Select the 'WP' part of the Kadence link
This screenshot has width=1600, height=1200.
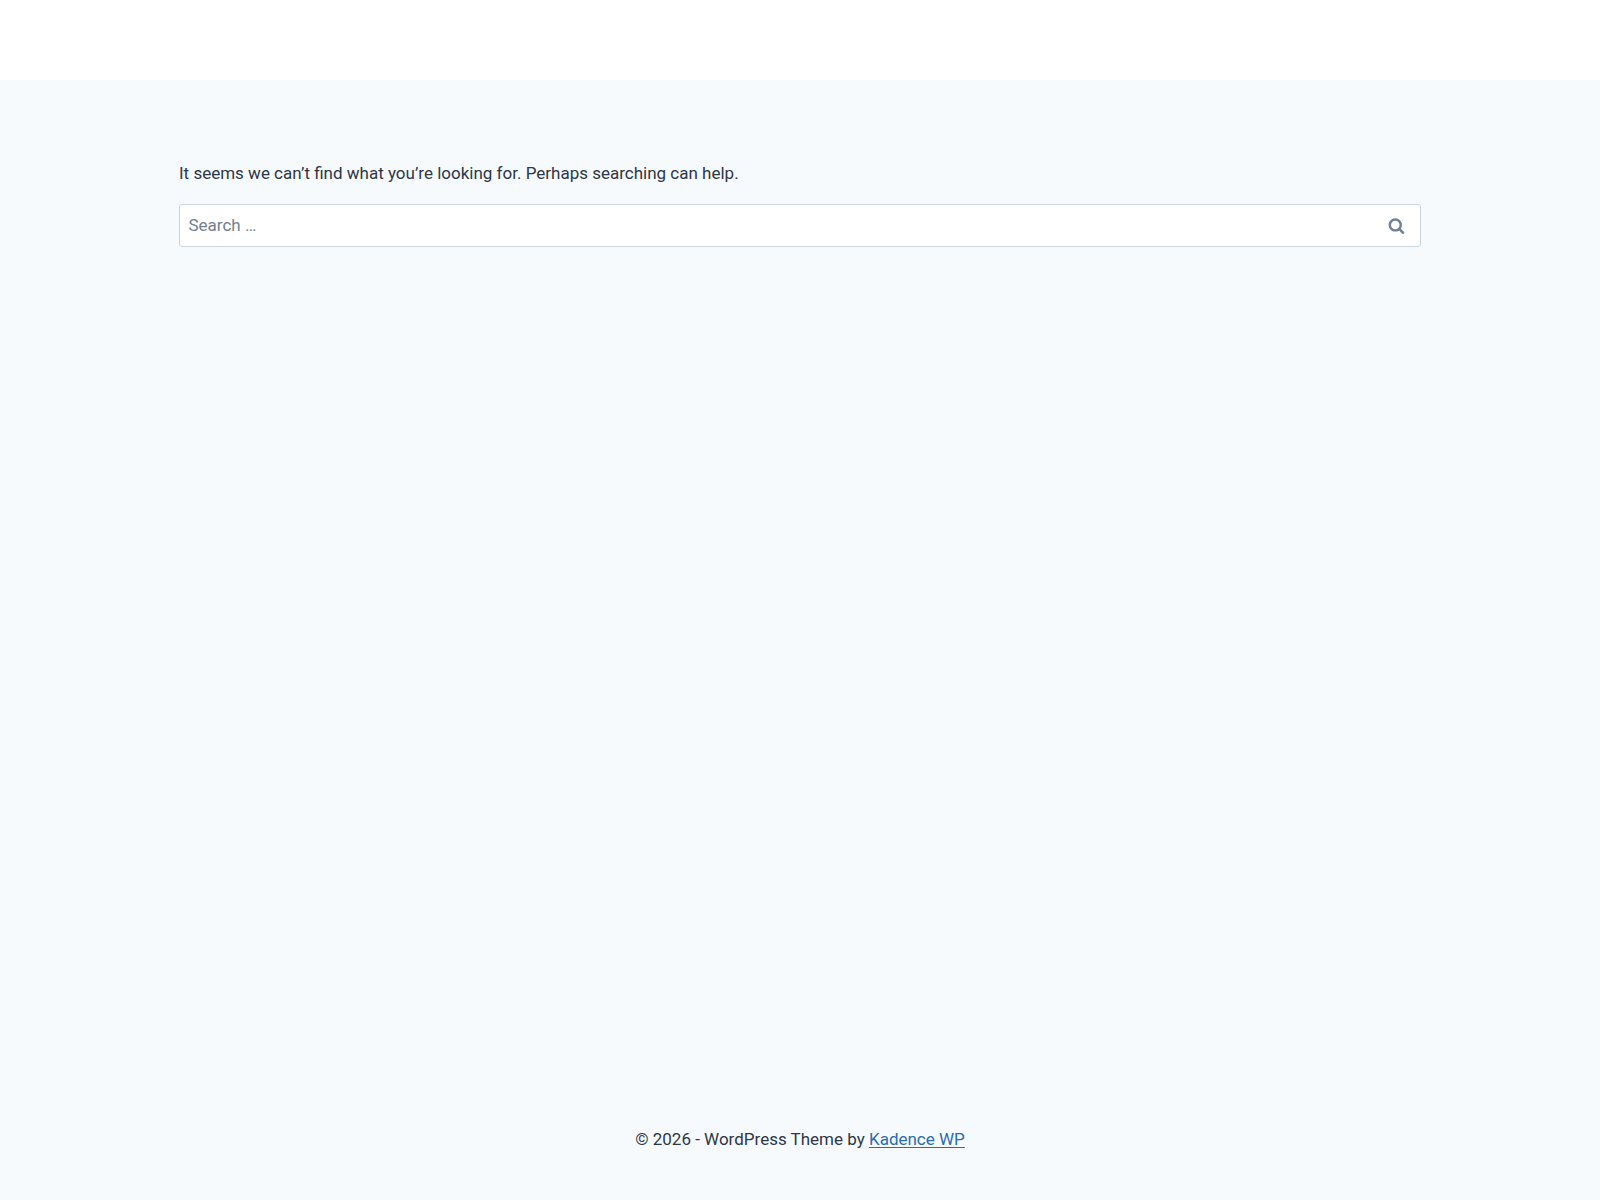pyautogui.click(x=952, y=1139)
